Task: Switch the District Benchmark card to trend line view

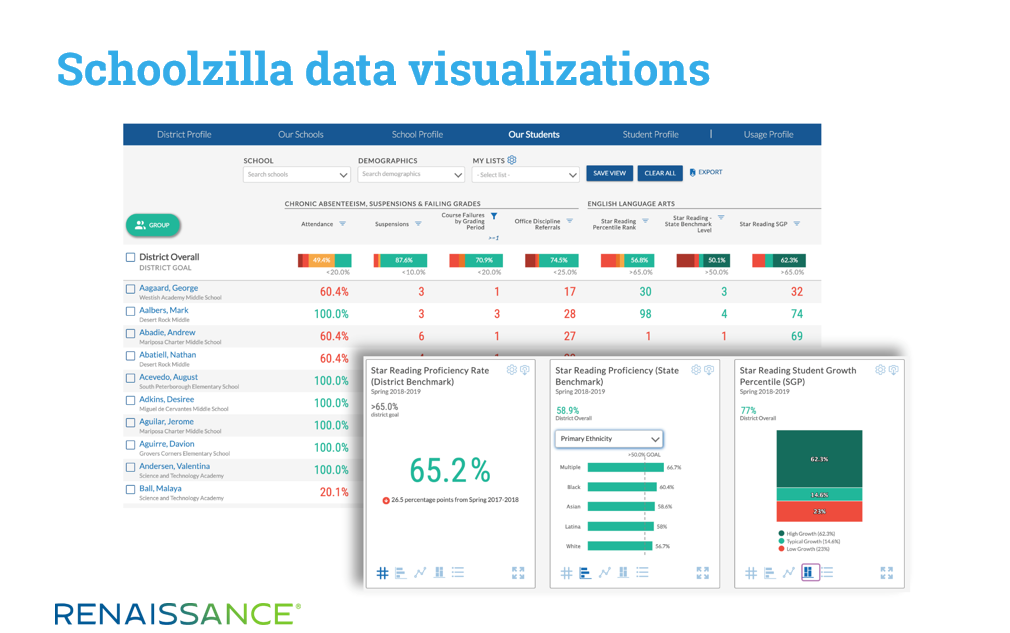Action: pyautogui.click(x=420, y=572)
